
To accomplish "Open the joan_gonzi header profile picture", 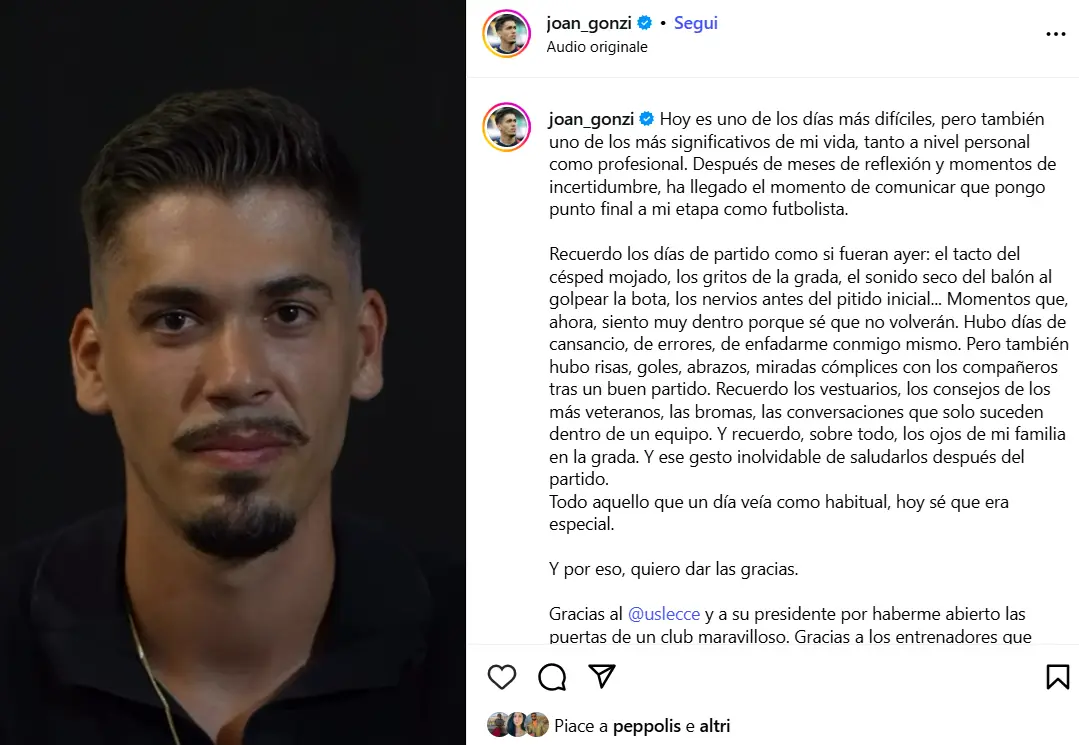I will click(x=506, y=34).
